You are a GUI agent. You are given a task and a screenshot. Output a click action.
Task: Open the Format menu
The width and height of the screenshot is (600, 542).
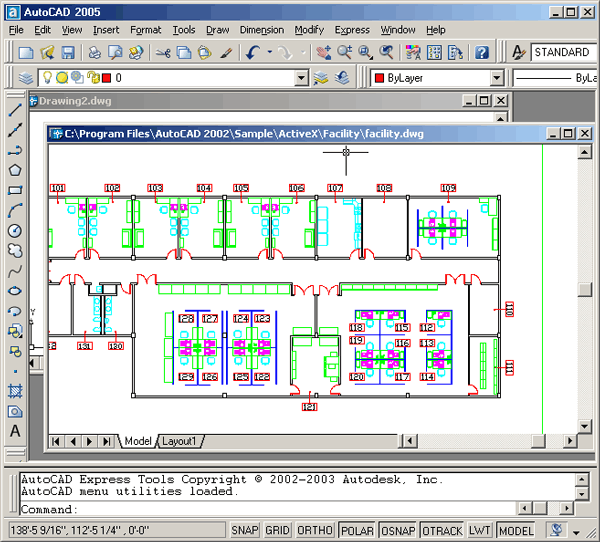pyautogui.click(x=145, y=30)
